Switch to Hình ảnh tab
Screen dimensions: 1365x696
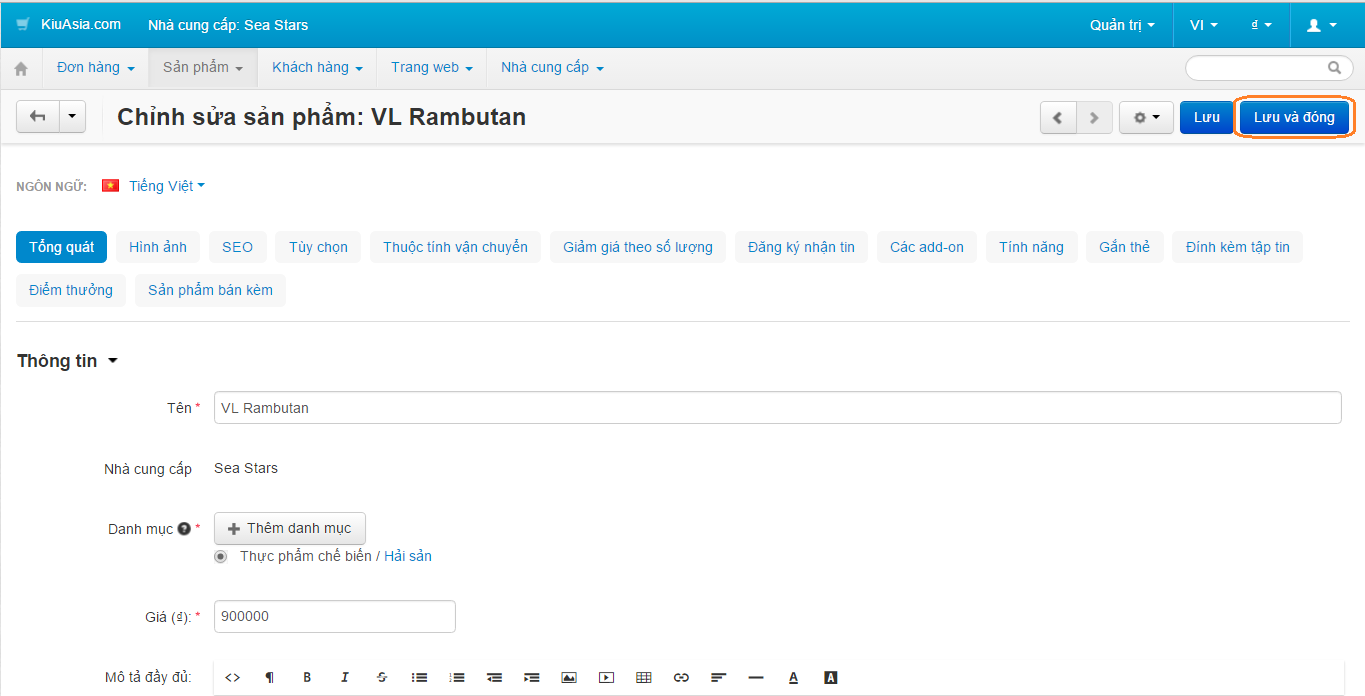click(158, 247)
